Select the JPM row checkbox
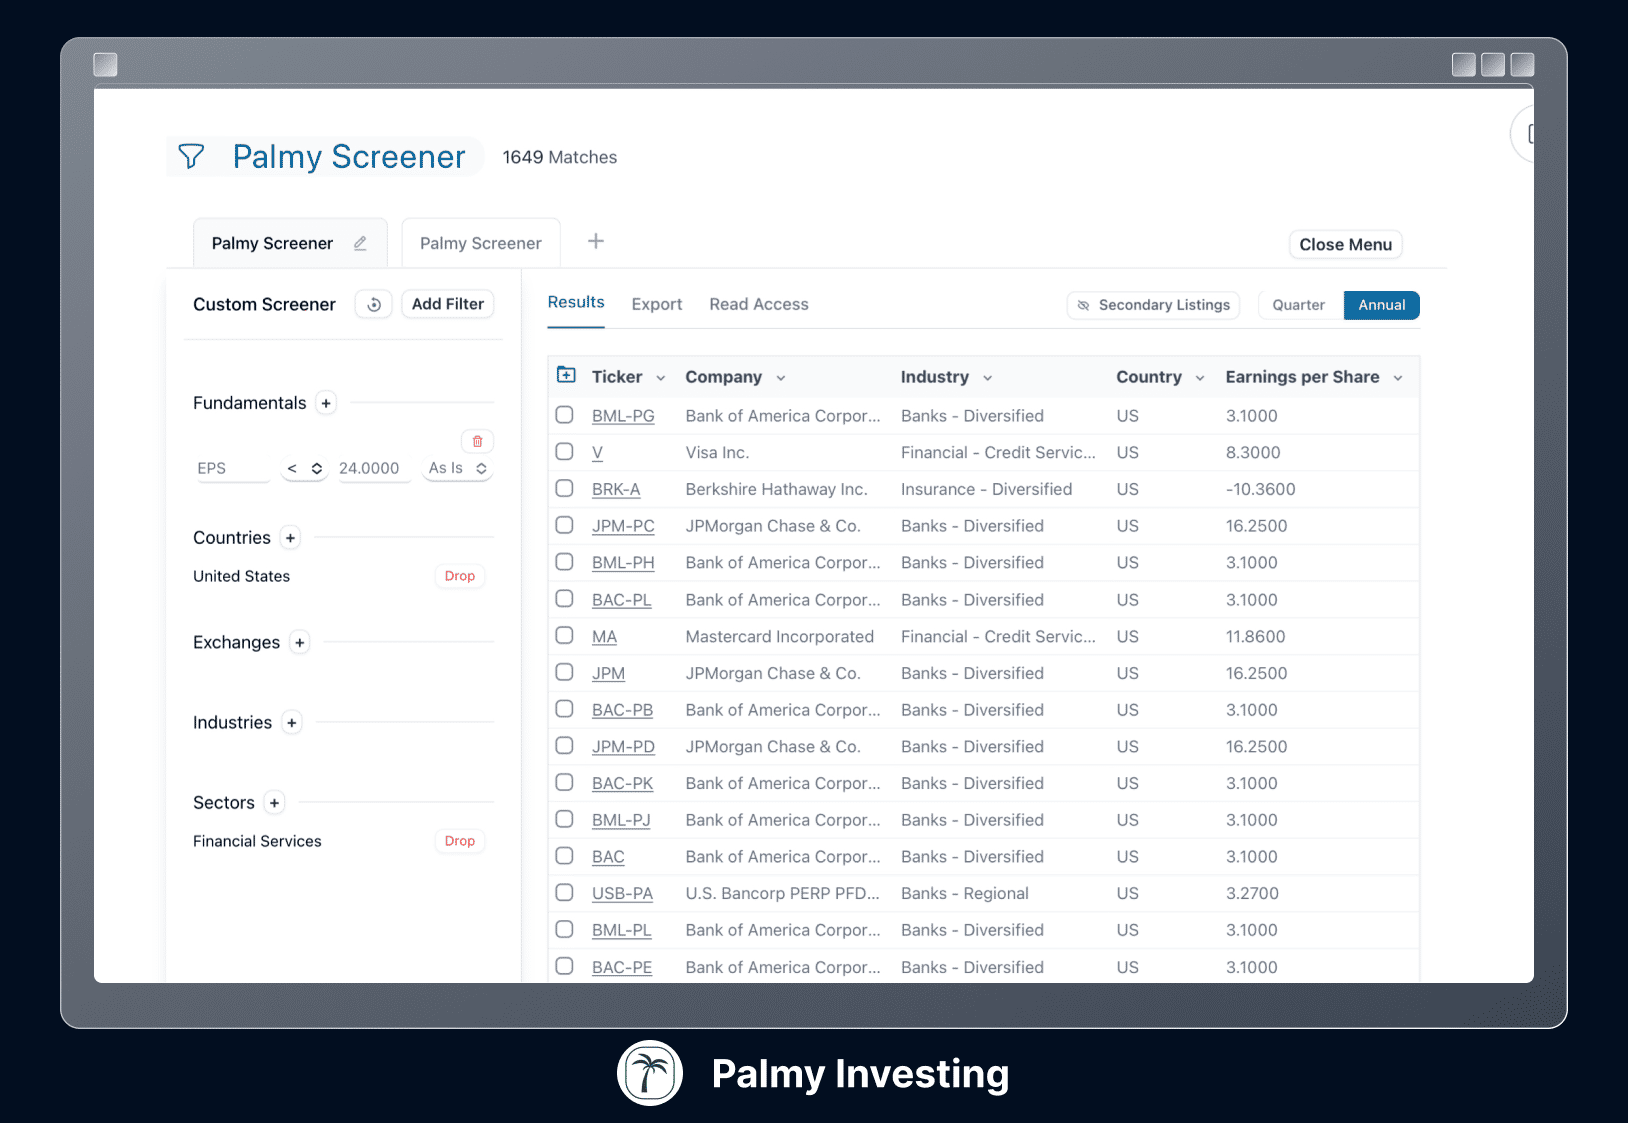The height and width of the screenshot is (1123, 1628). 565,672
